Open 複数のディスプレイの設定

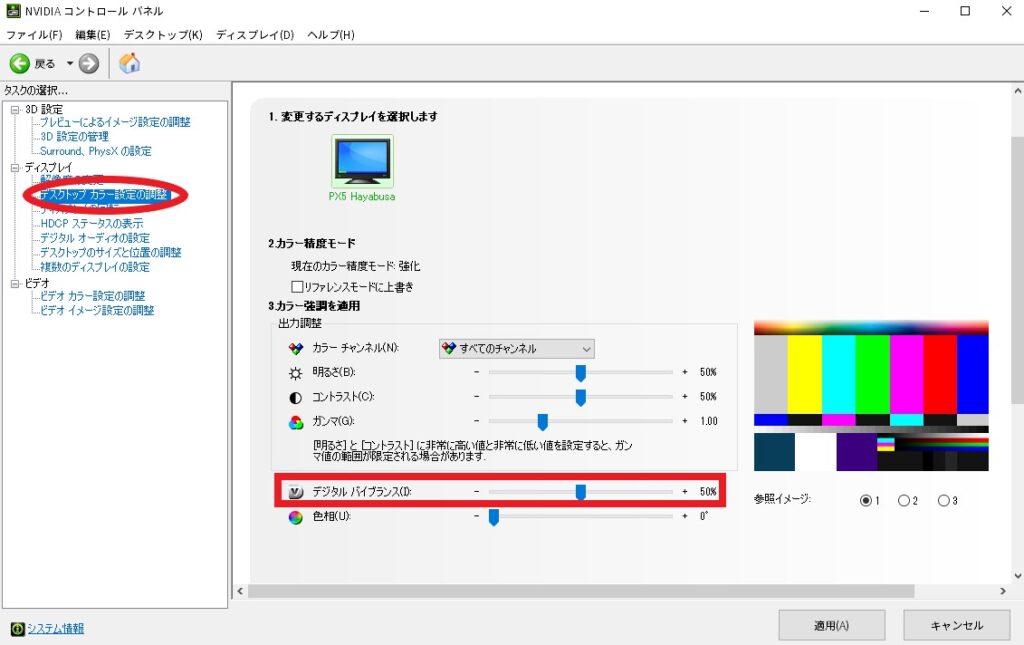point(95,266)
